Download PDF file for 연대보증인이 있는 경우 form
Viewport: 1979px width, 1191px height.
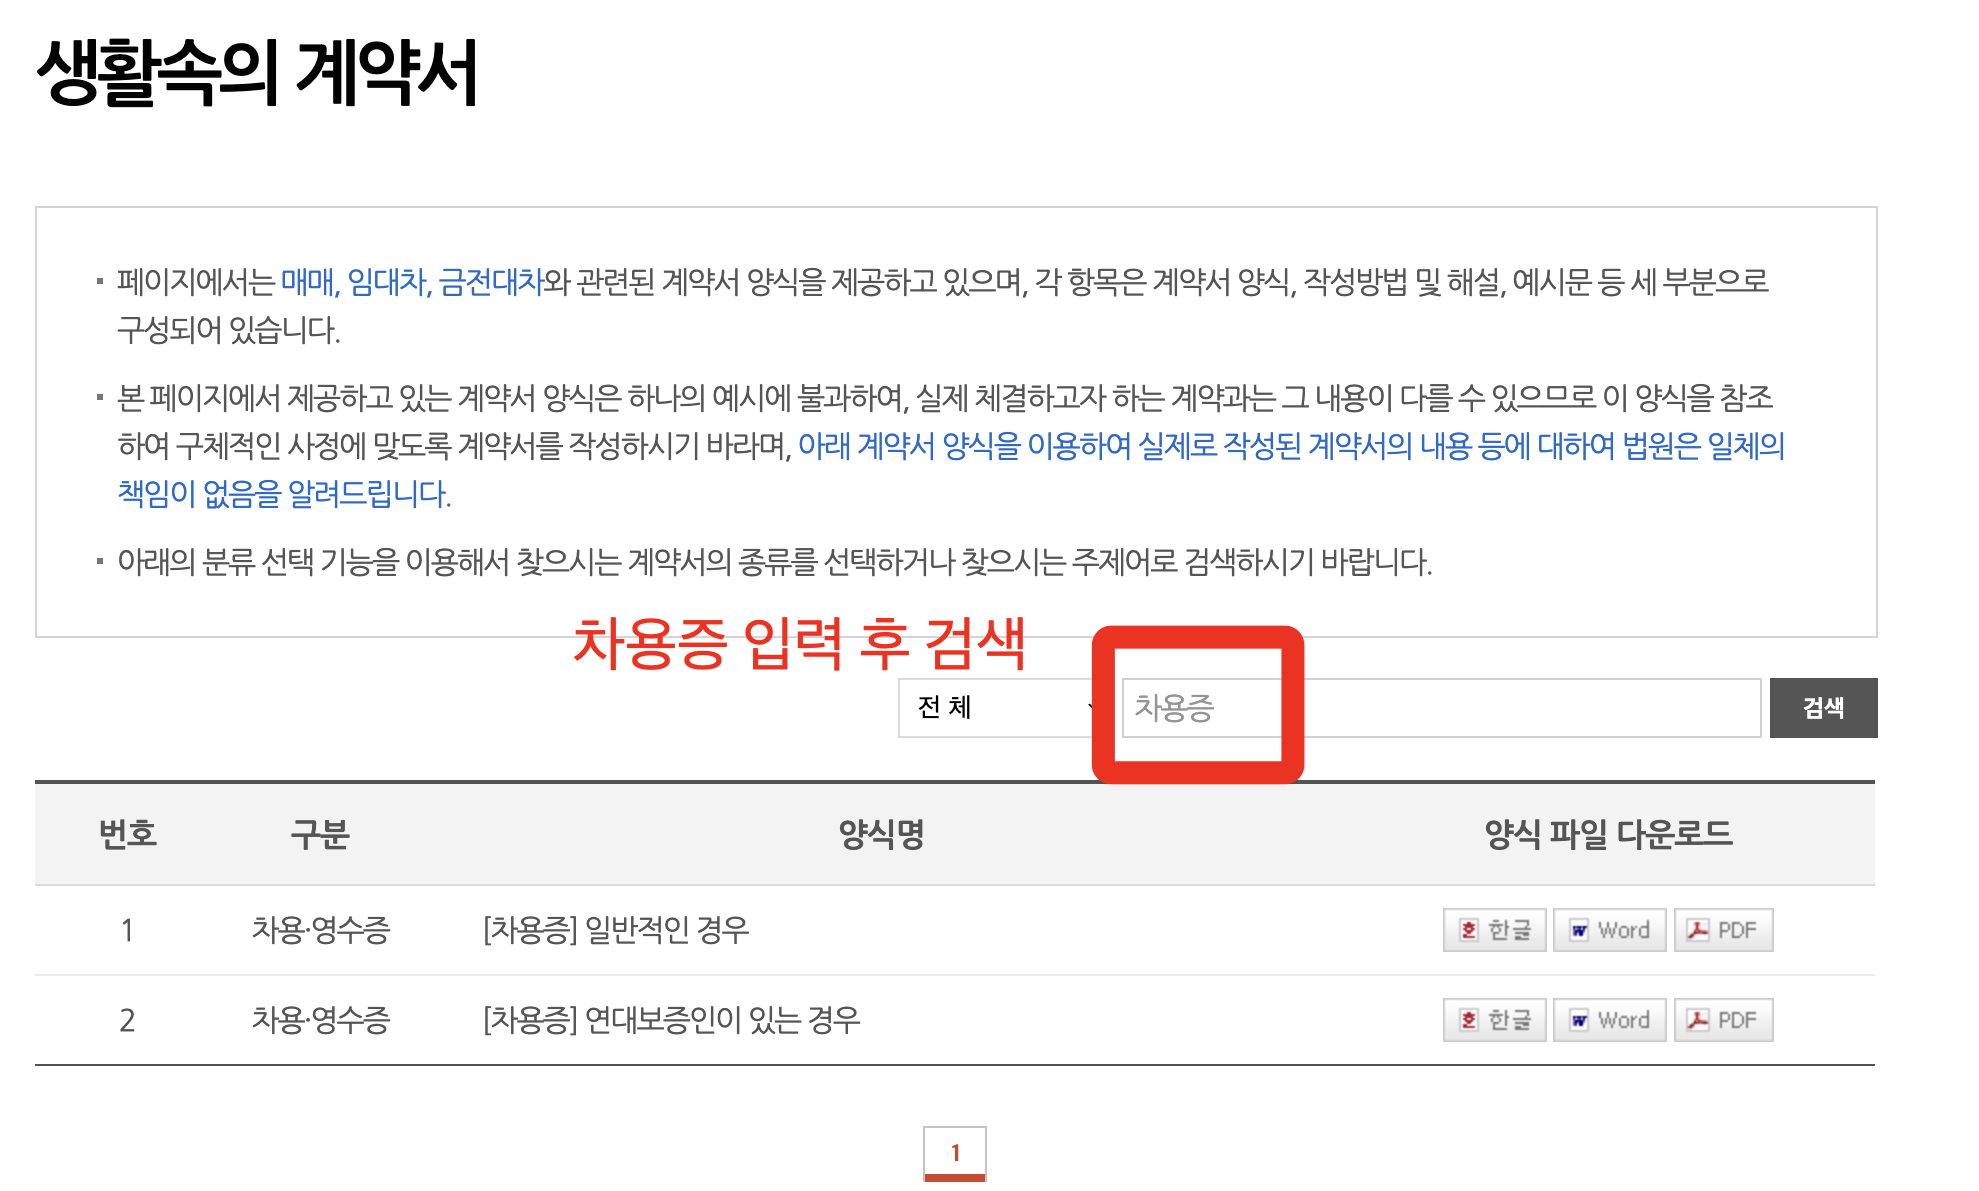click(x=1723, y=1019)
